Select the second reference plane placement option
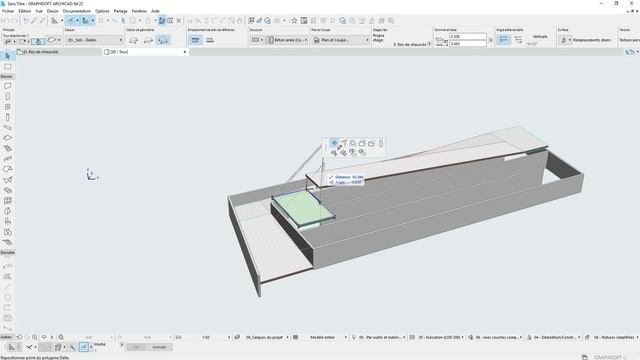The width and height of the screenshot is (640, 360). (x=210, y=40)
